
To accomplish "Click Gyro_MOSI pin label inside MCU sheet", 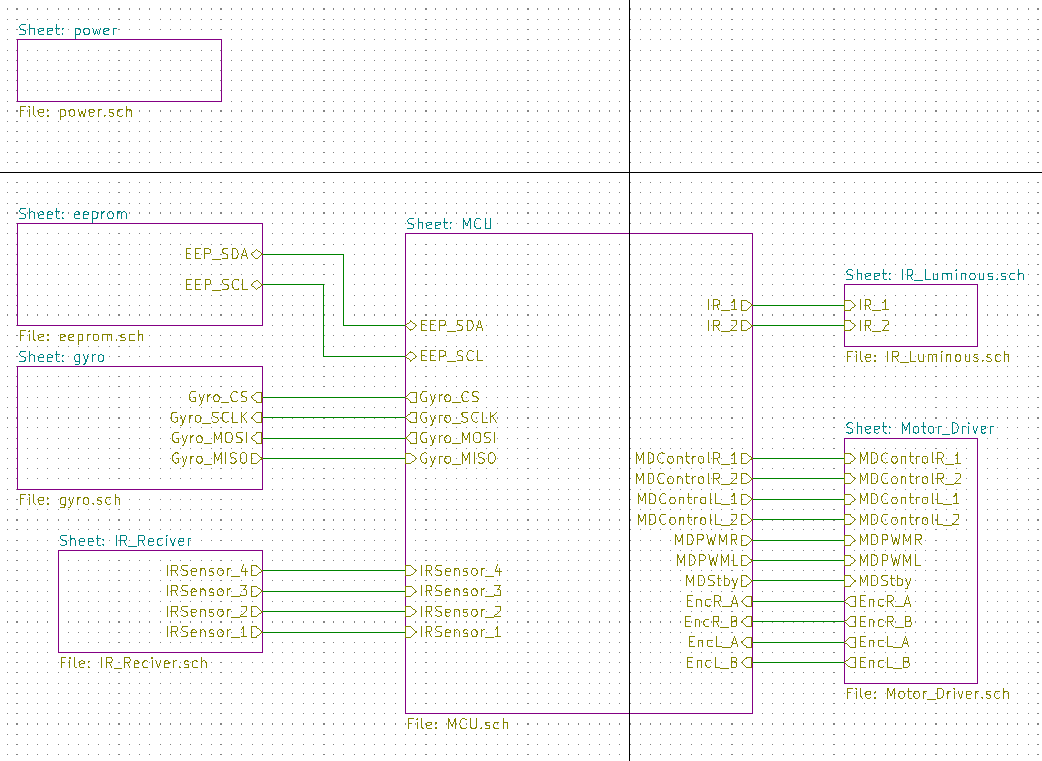I will (x=459, y=439).
